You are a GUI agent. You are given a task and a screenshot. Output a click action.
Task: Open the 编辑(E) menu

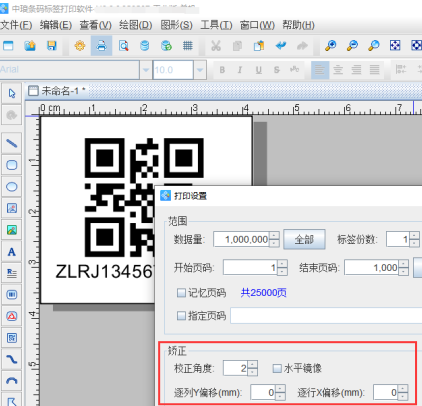click(56, 25)
